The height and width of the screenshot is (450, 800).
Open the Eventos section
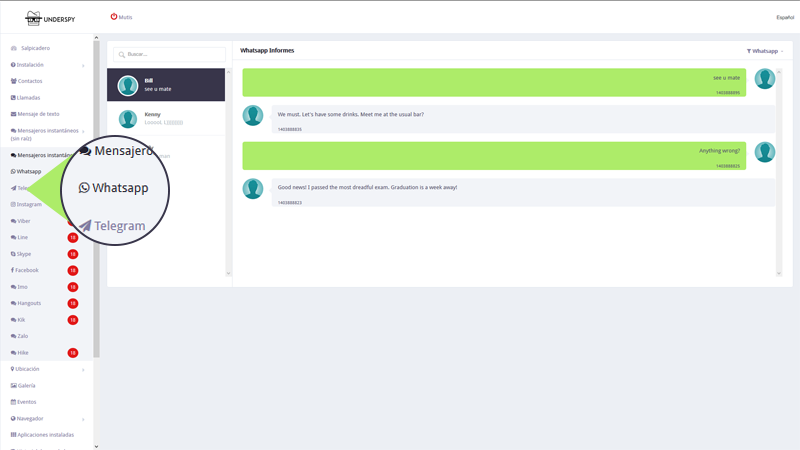[x=23, y=402]
